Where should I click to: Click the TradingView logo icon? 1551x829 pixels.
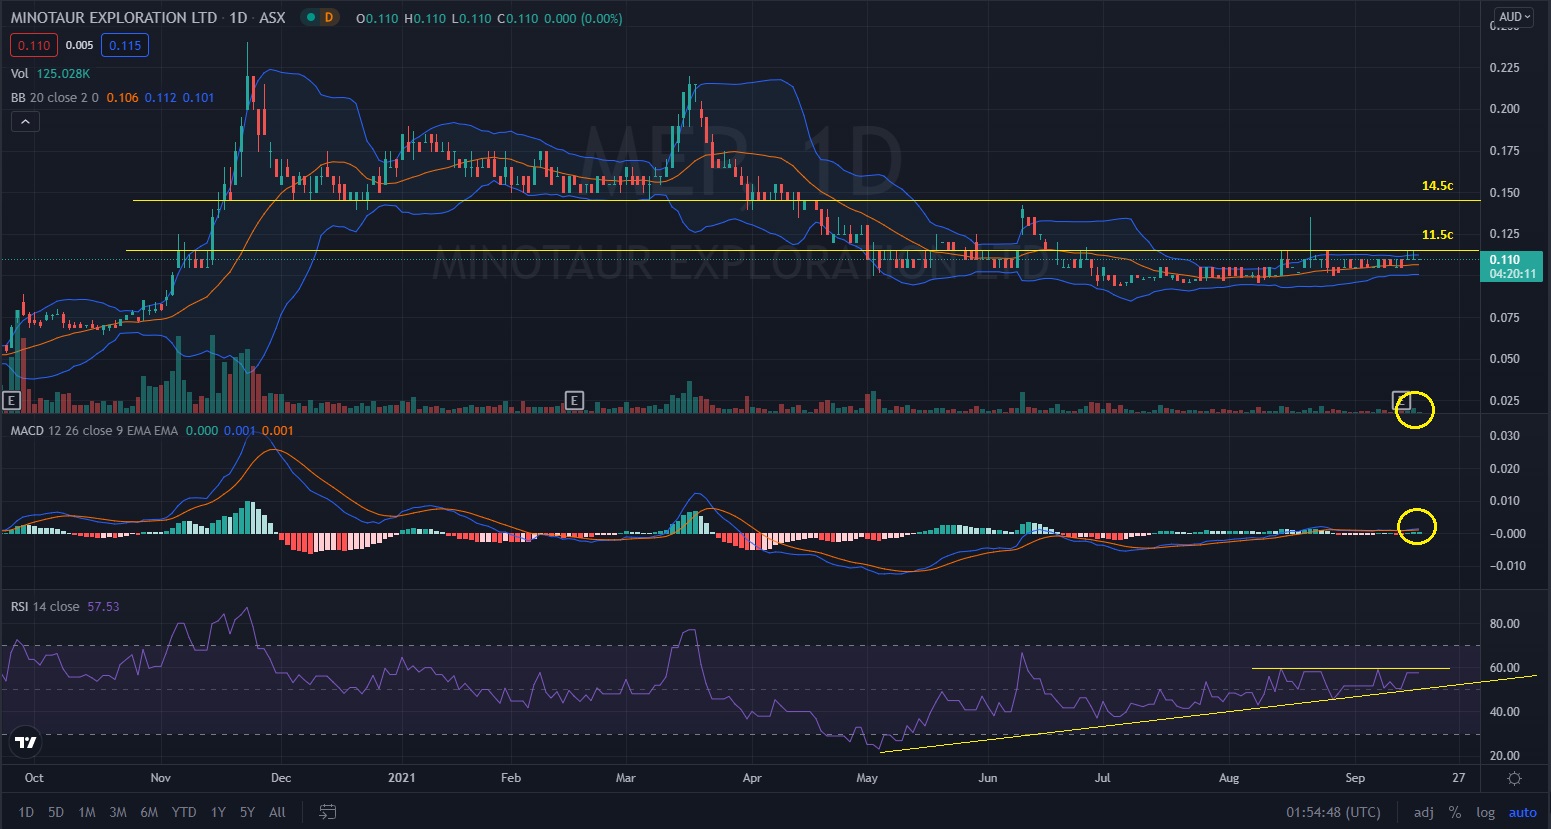coord(26,742)
